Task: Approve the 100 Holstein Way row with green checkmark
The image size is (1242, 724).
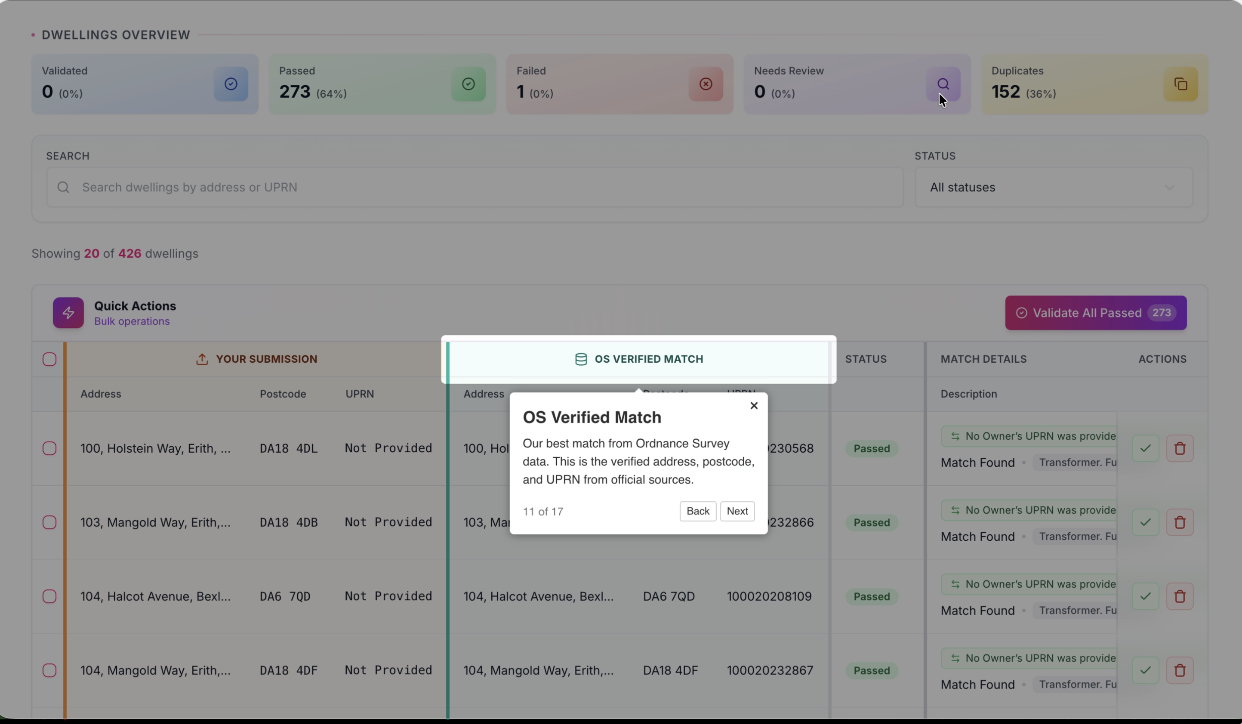Action: 1145,448
